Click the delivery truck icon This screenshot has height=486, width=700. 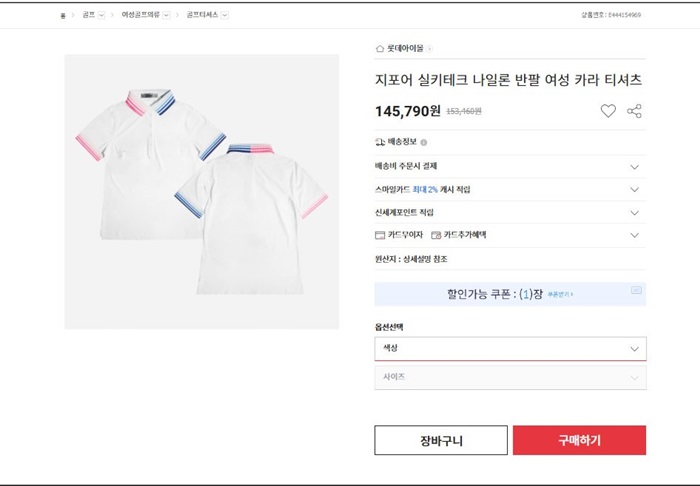tap(380, 143)
